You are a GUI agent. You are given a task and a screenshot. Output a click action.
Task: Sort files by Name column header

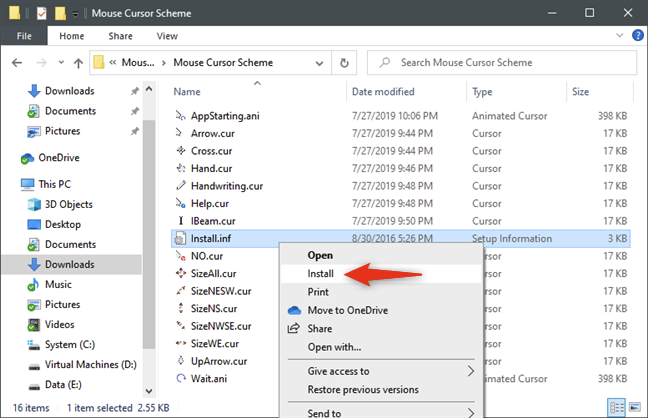[x=187, y=92]
